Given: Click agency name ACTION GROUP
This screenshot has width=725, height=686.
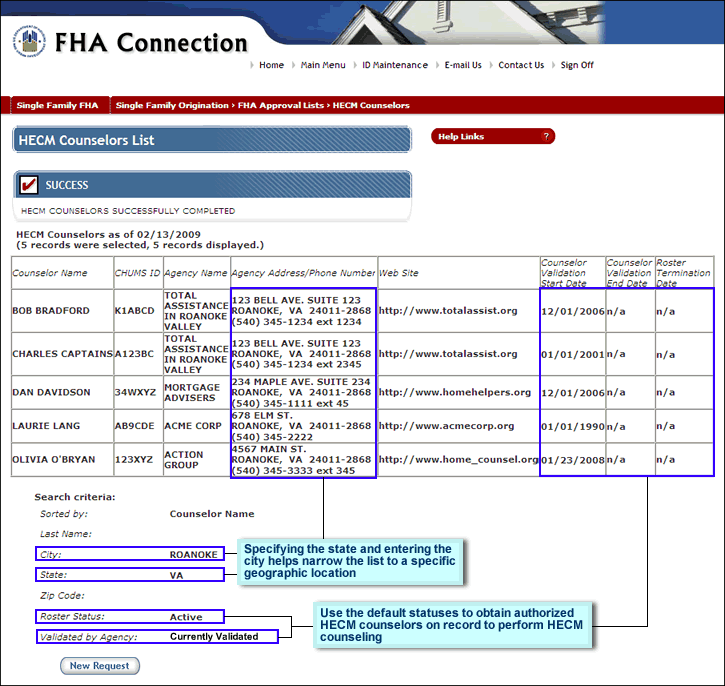Looking at the screenshot, I should tap(184, 460).
